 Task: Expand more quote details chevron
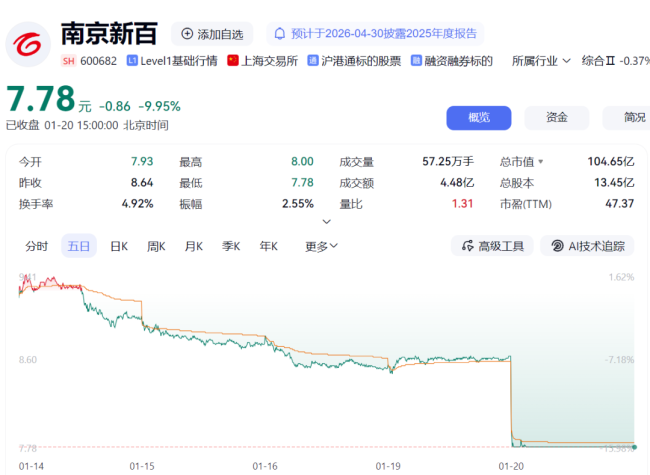point(327,222)
